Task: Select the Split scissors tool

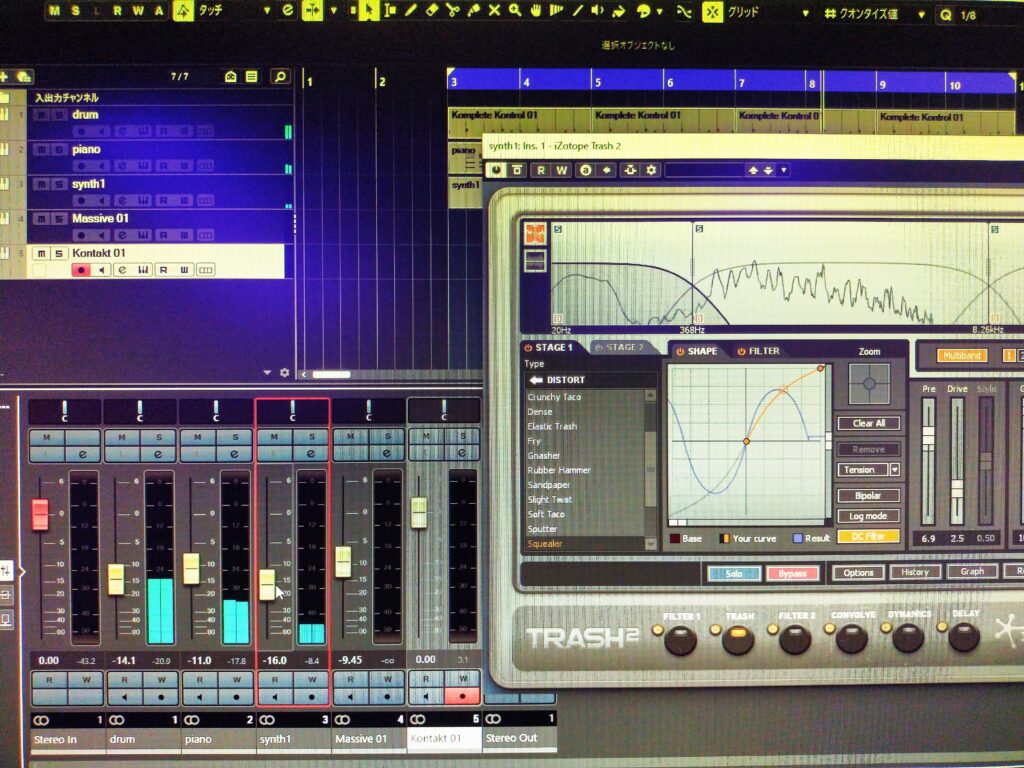Action: 452,10
